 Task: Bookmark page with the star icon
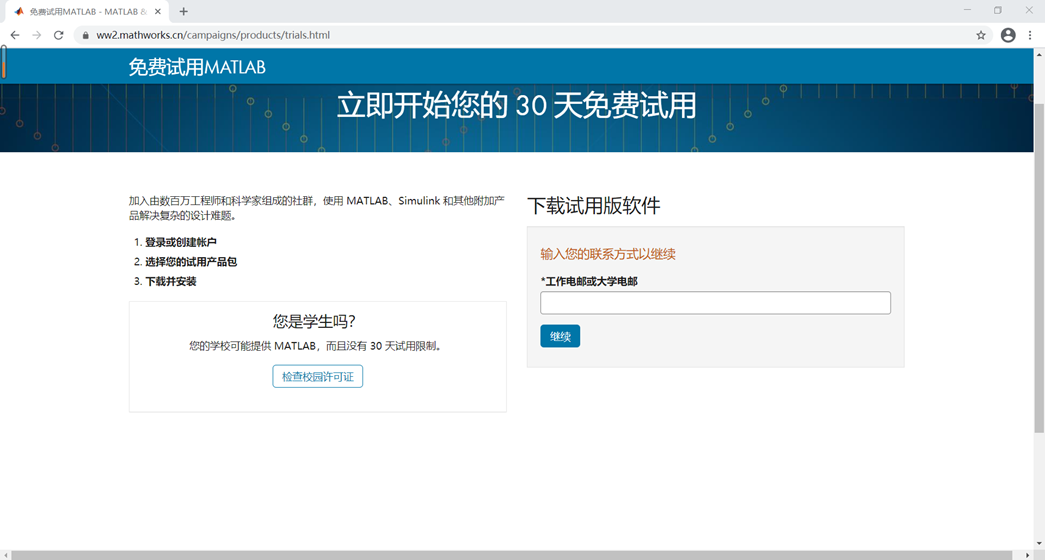coord(980,35)
